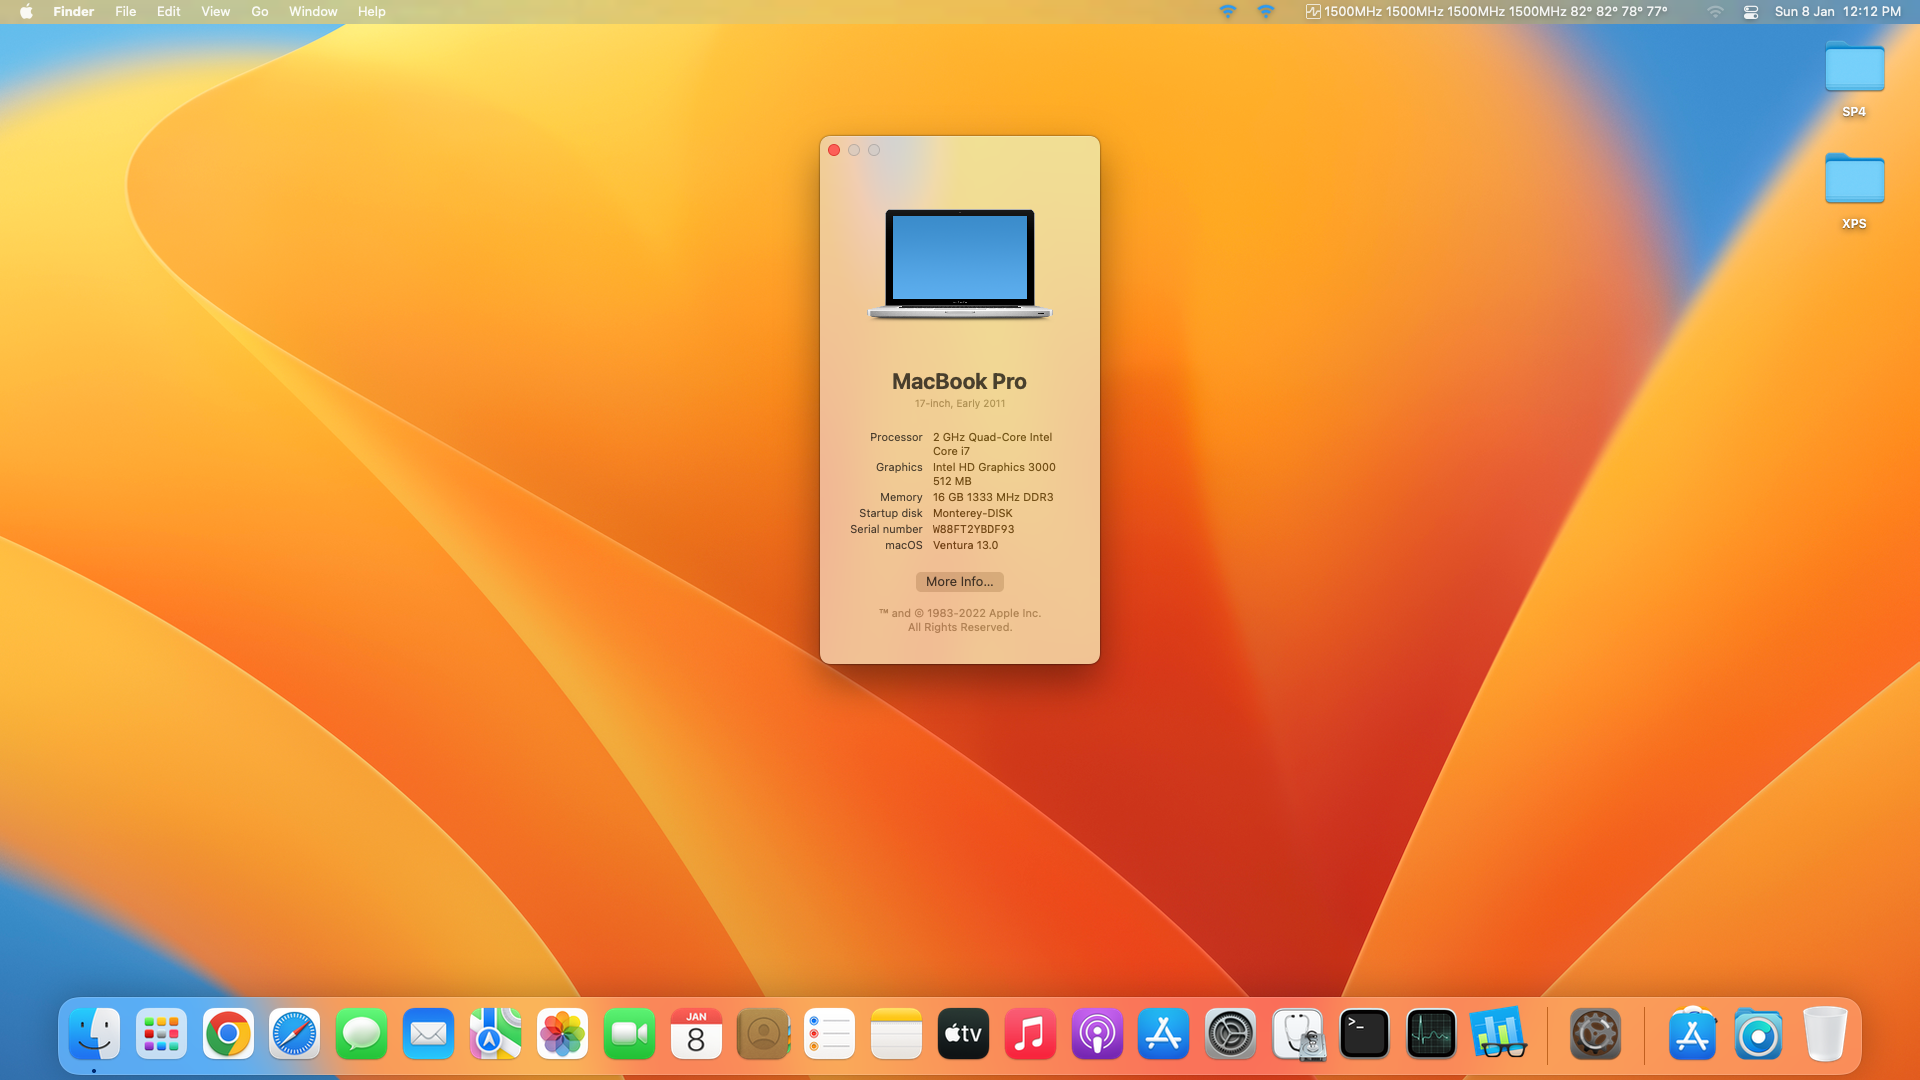Screen dimensions: 1920x1080
Task: Open the Window menu
Action: 313,12
